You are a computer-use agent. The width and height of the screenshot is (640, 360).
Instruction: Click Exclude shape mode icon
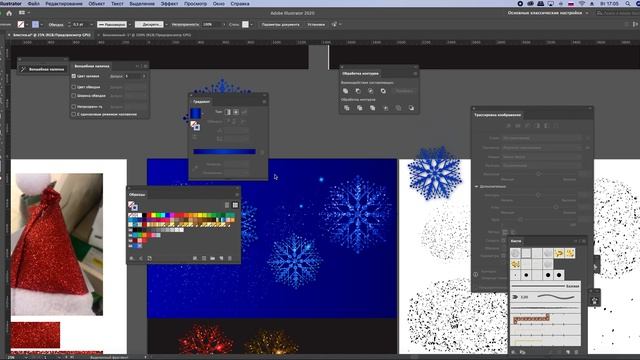click(383, 91)
